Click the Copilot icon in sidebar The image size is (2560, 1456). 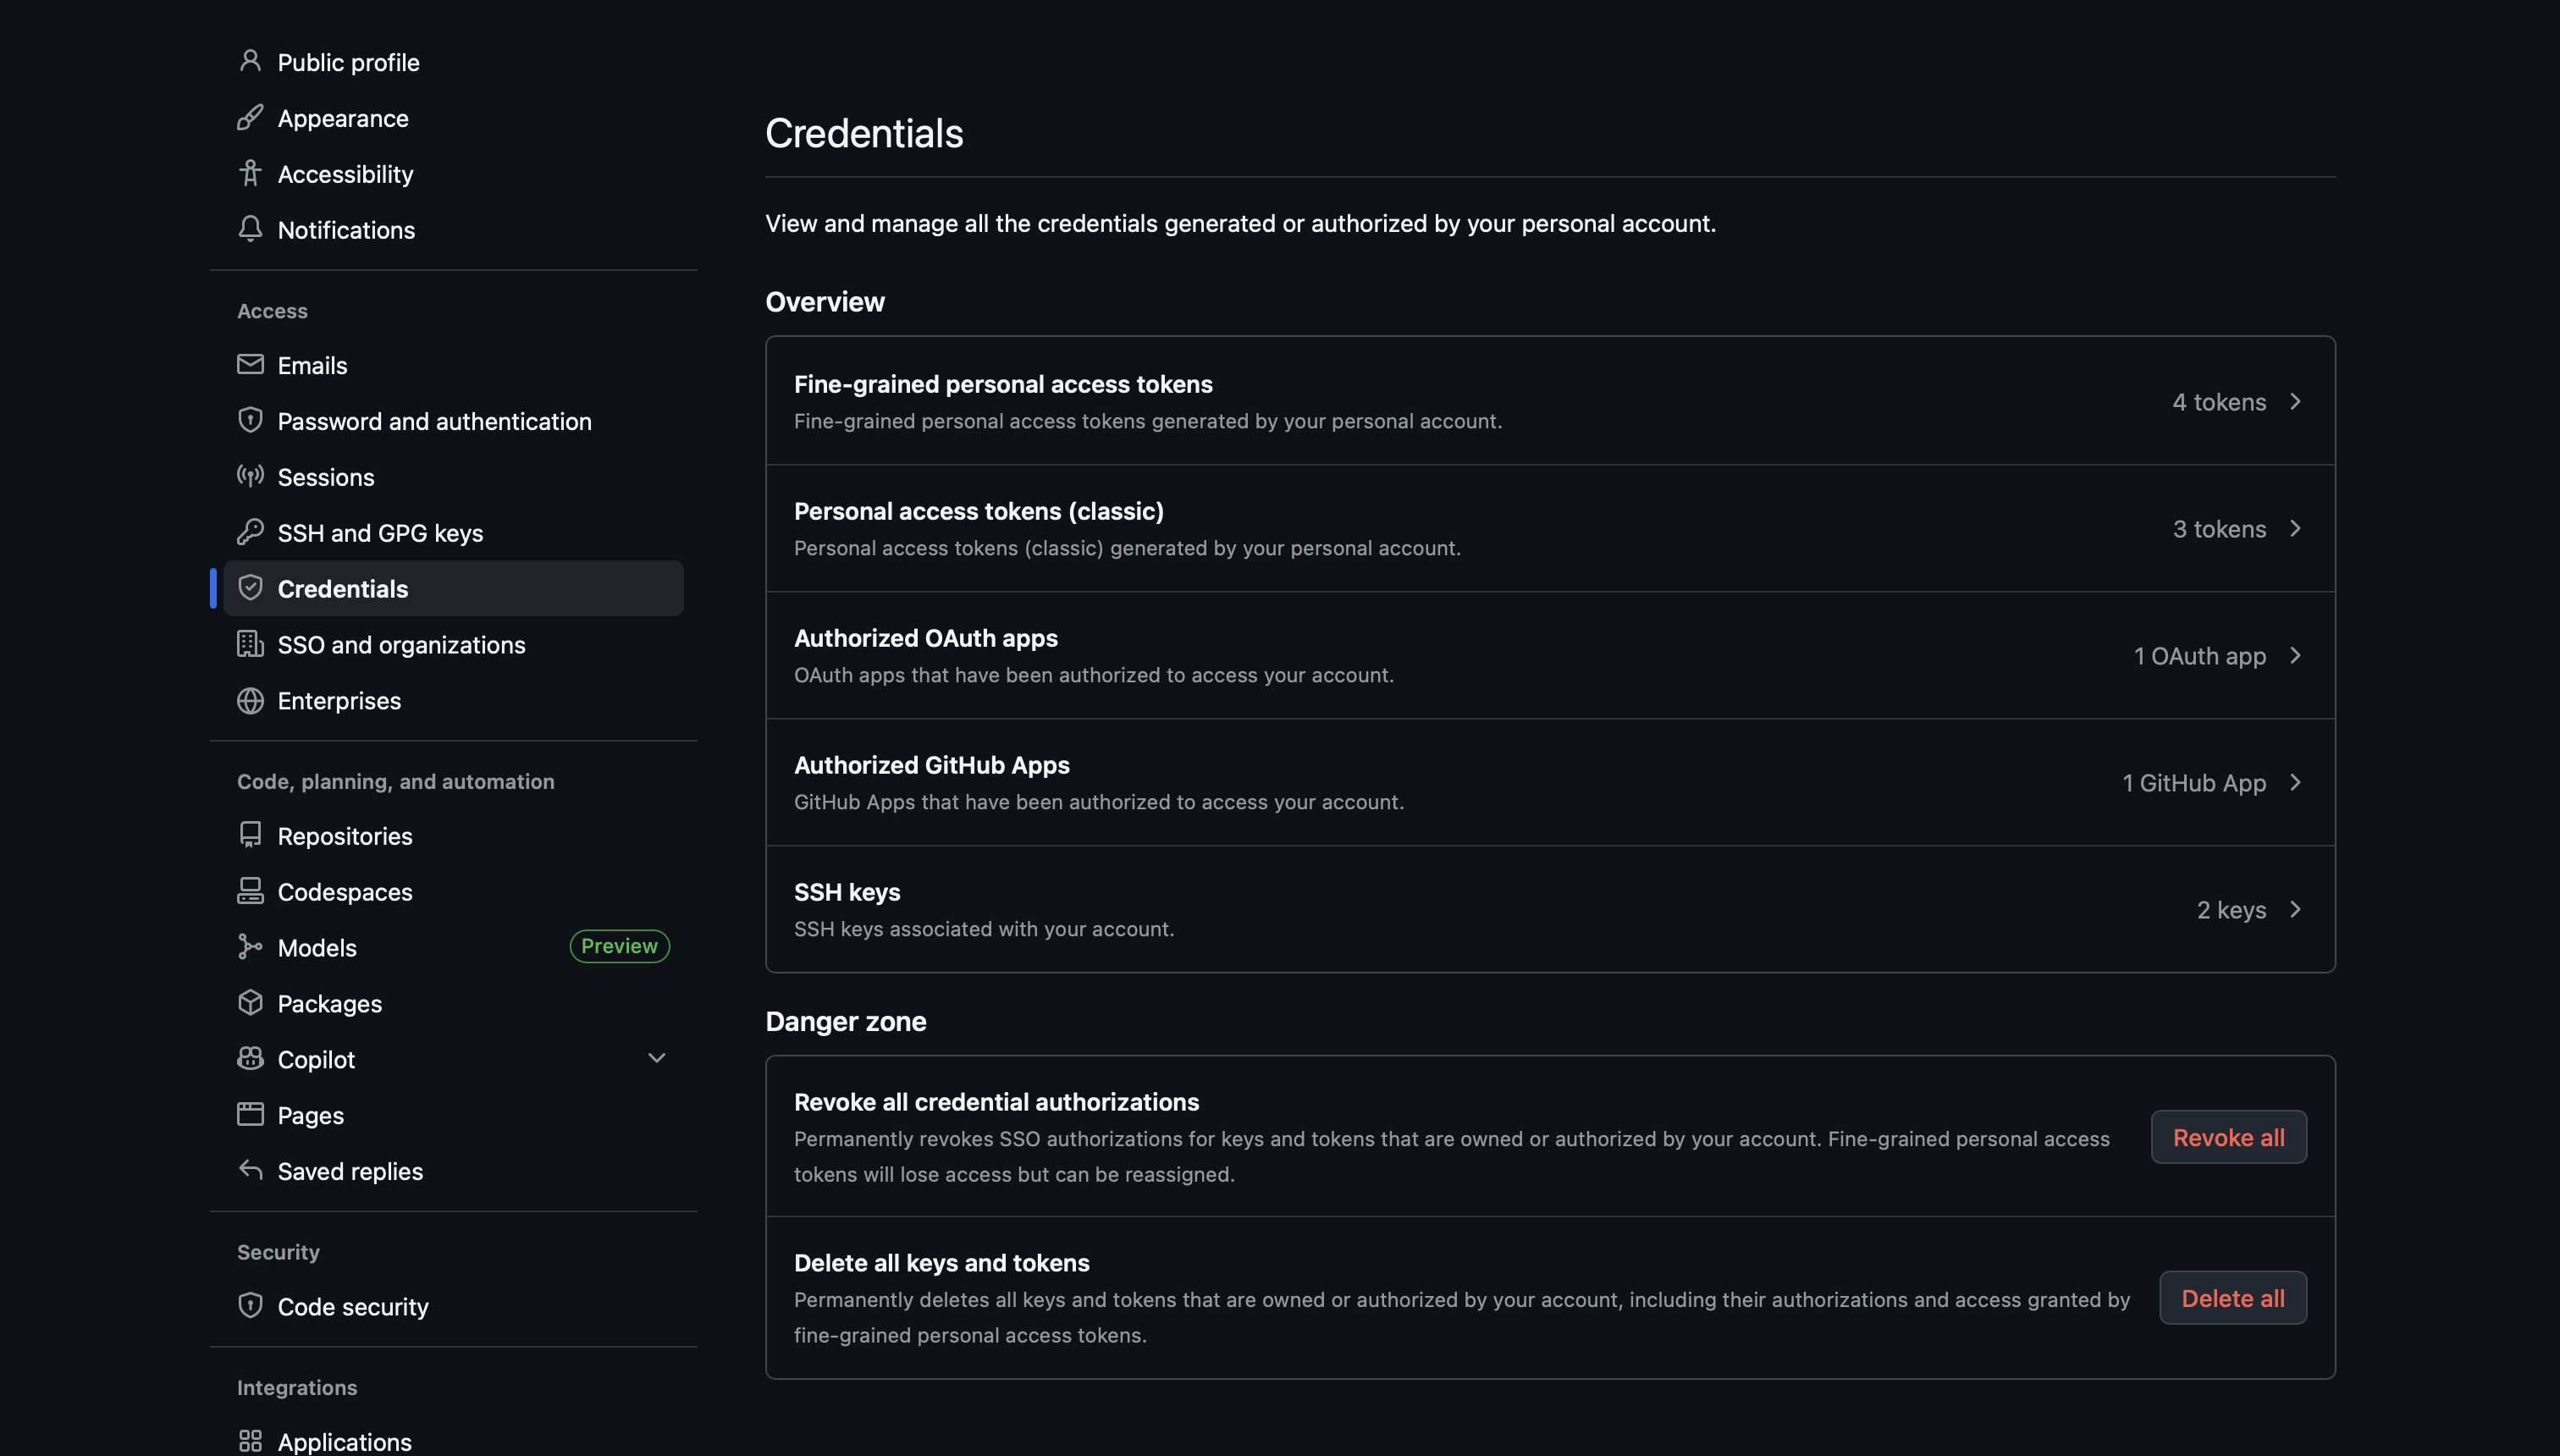pyautogui.click(x=250, y=1059)
